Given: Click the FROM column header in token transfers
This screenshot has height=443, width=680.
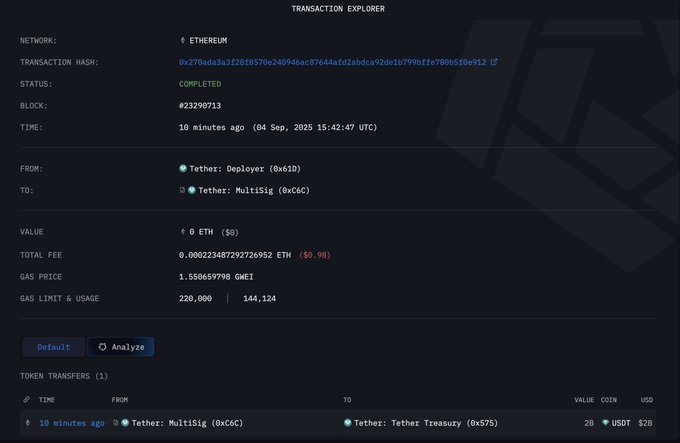Looking at the screenshot, I should pyautogui.click(x=120, y=400).
